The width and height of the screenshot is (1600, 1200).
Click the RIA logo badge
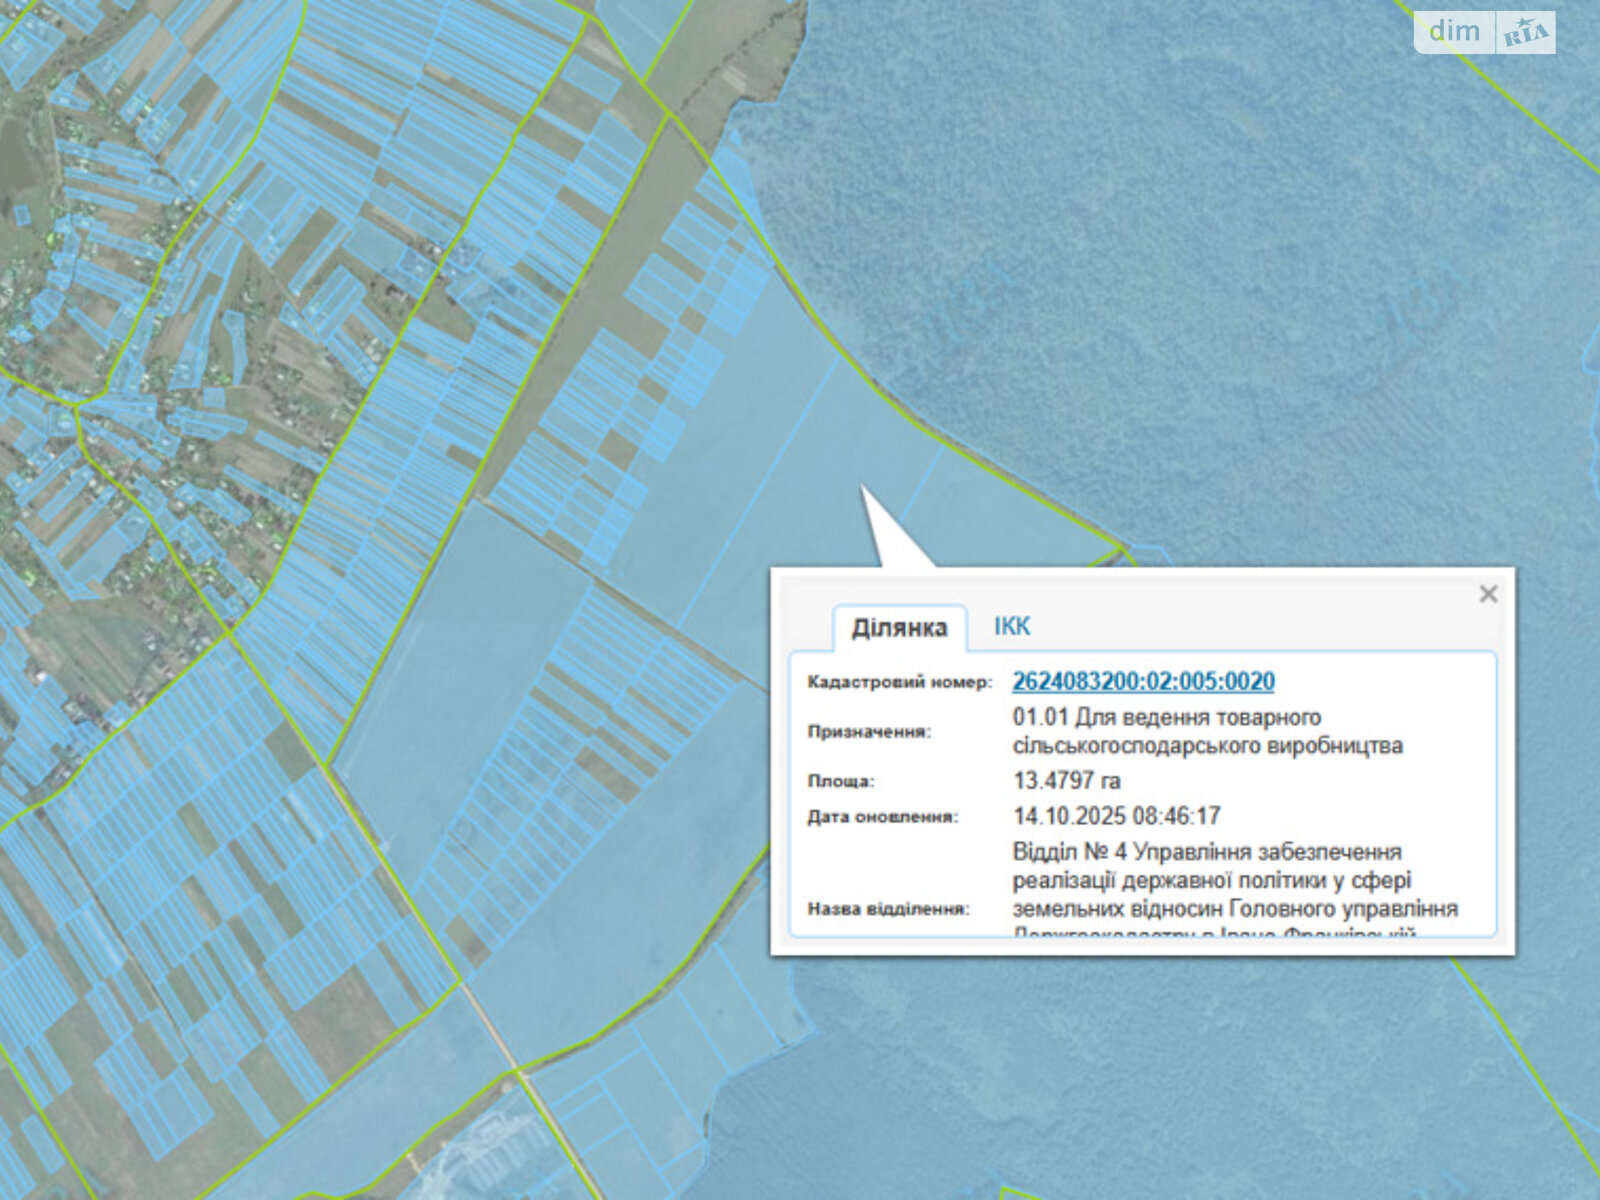(x=1525, y=34)
